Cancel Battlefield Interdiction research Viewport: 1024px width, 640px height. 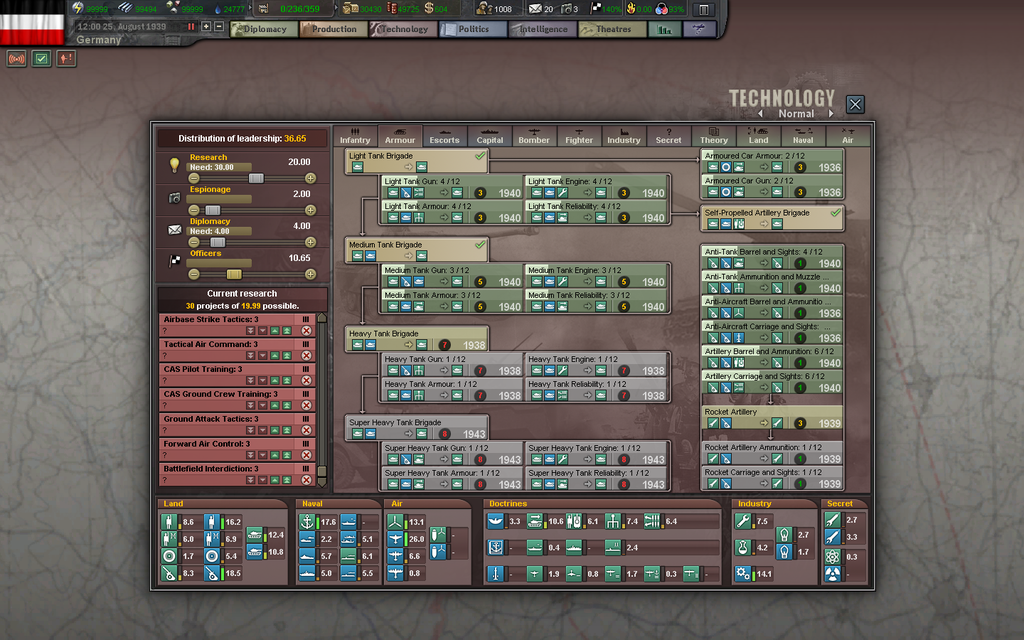pyautogui.click(x=306, y=480)
